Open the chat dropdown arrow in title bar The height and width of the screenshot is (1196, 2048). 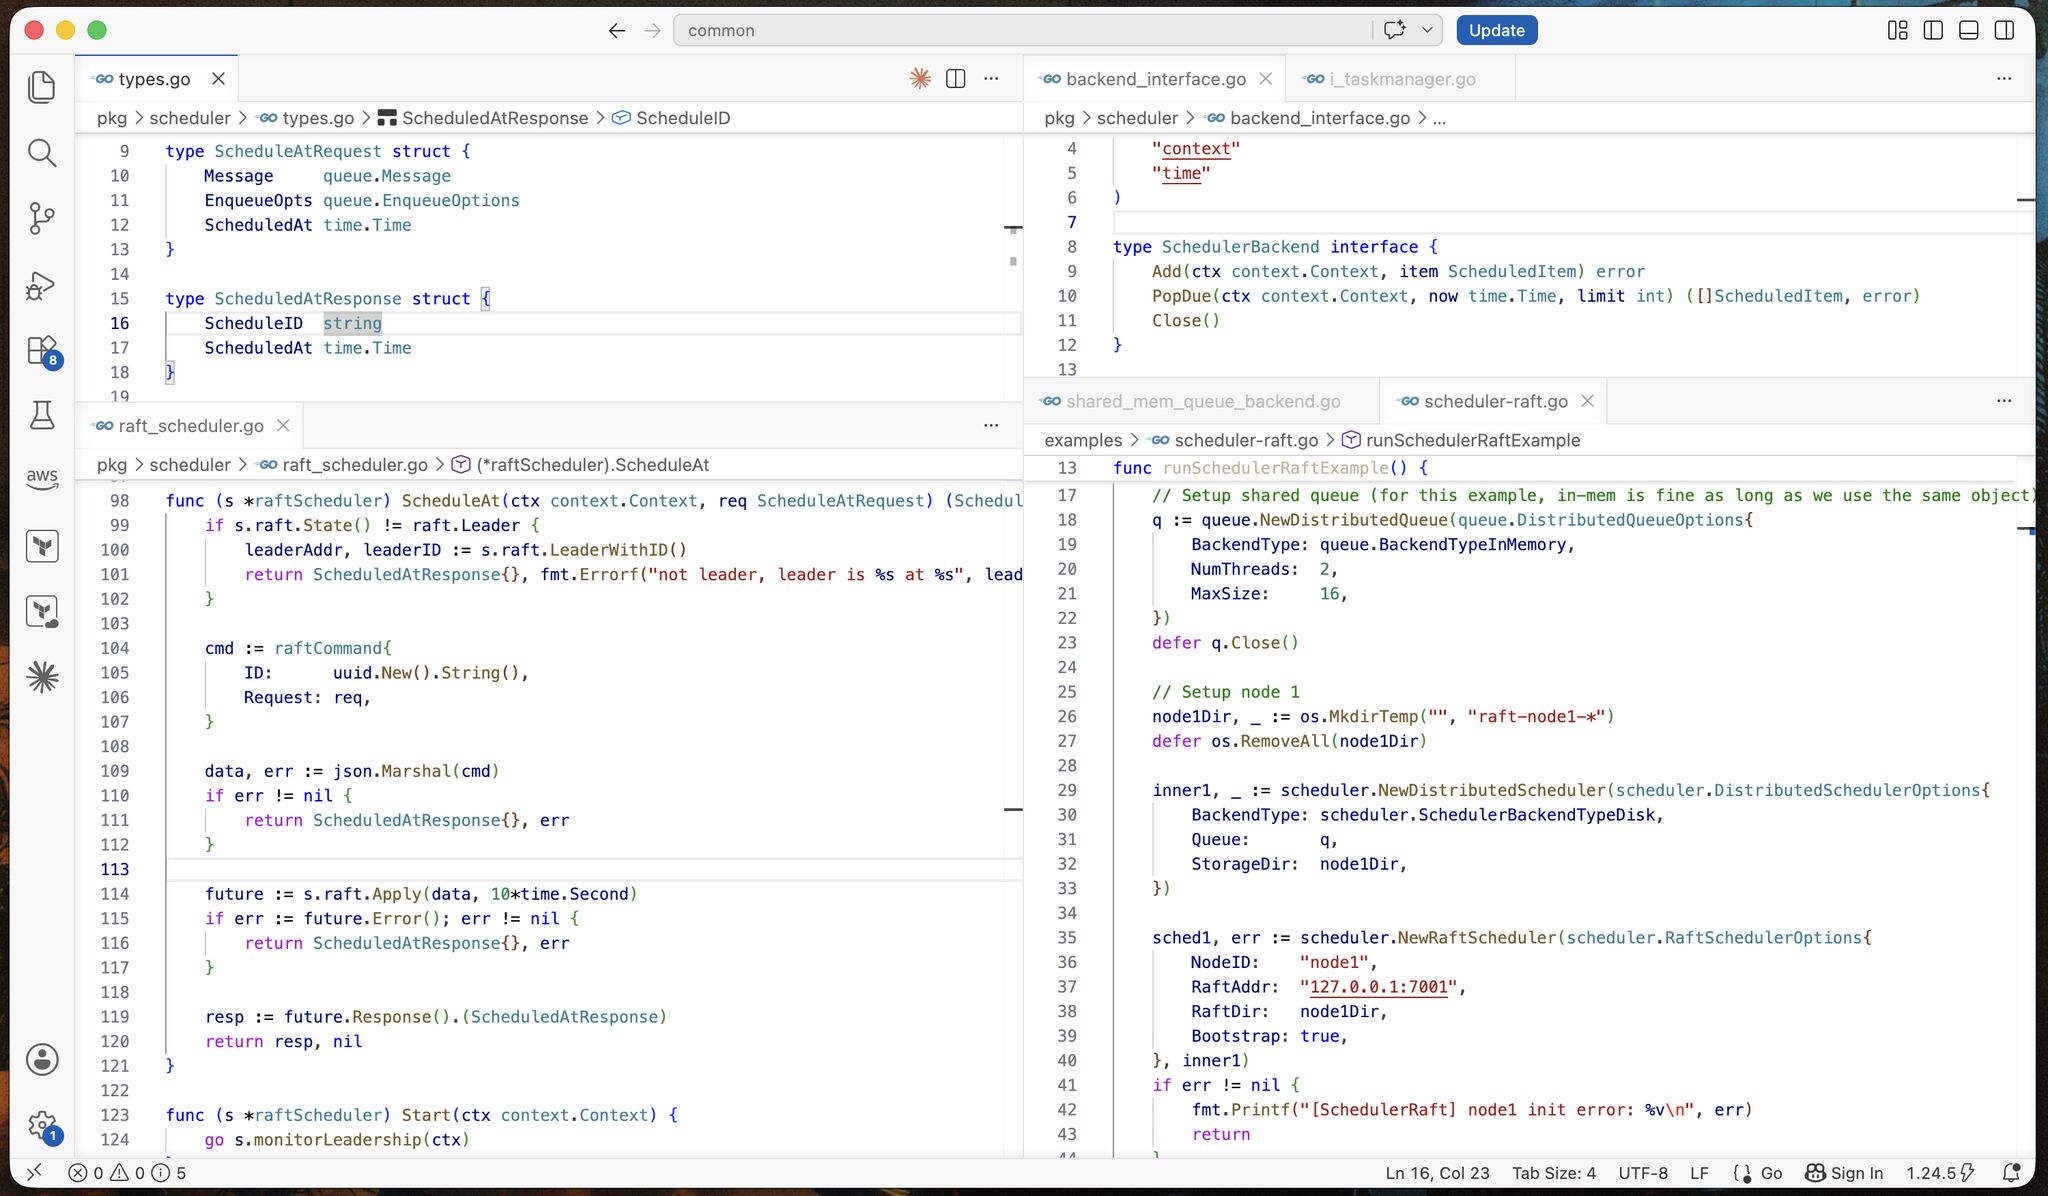1427,30
